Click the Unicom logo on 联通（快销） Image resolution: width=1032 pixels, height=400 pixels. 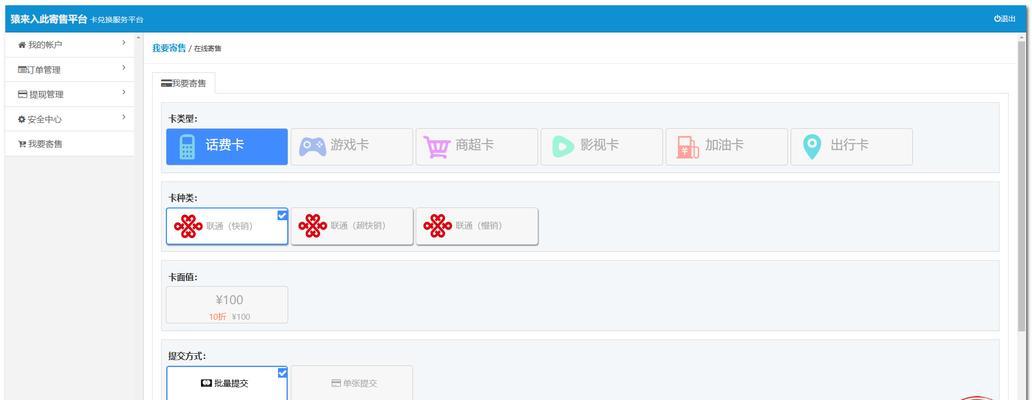[188, 226]
